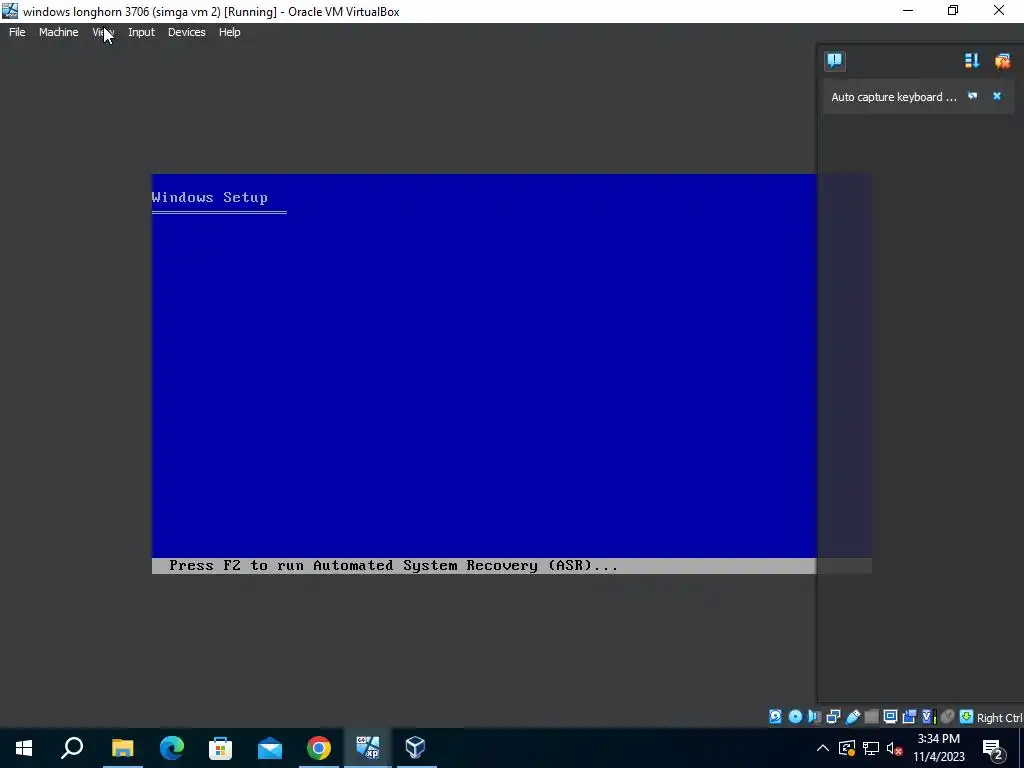This screenshot has height=768, width=1024.
Task: Click the Windows Setup heading in VM
Action: pyautogui.click(x=210, y=197)
